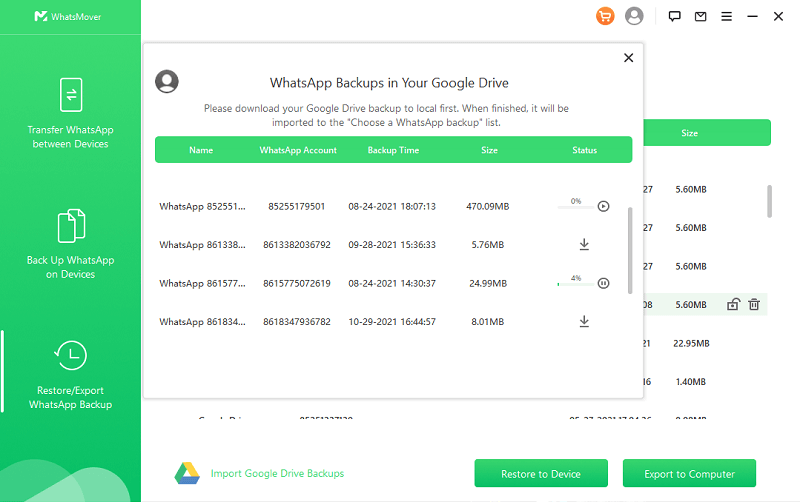Pause the download at 4% progress
The height and width of the screenshot is (502, 800).
click(603, 284)
